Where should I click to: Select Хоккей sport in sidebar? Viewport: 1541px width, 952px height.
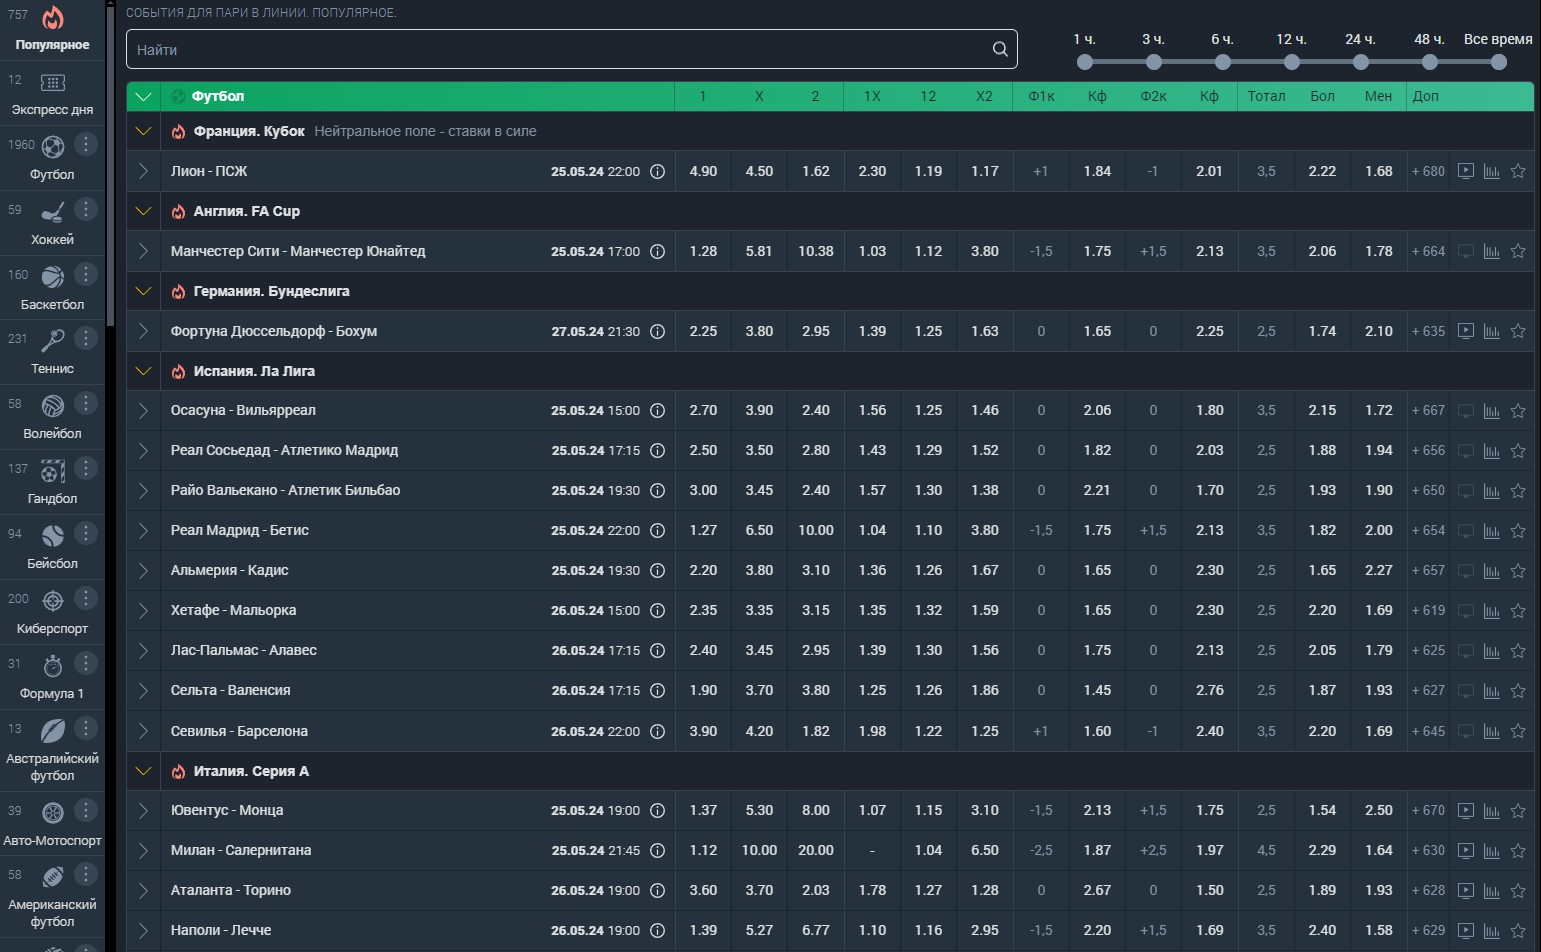coord(52,223)
